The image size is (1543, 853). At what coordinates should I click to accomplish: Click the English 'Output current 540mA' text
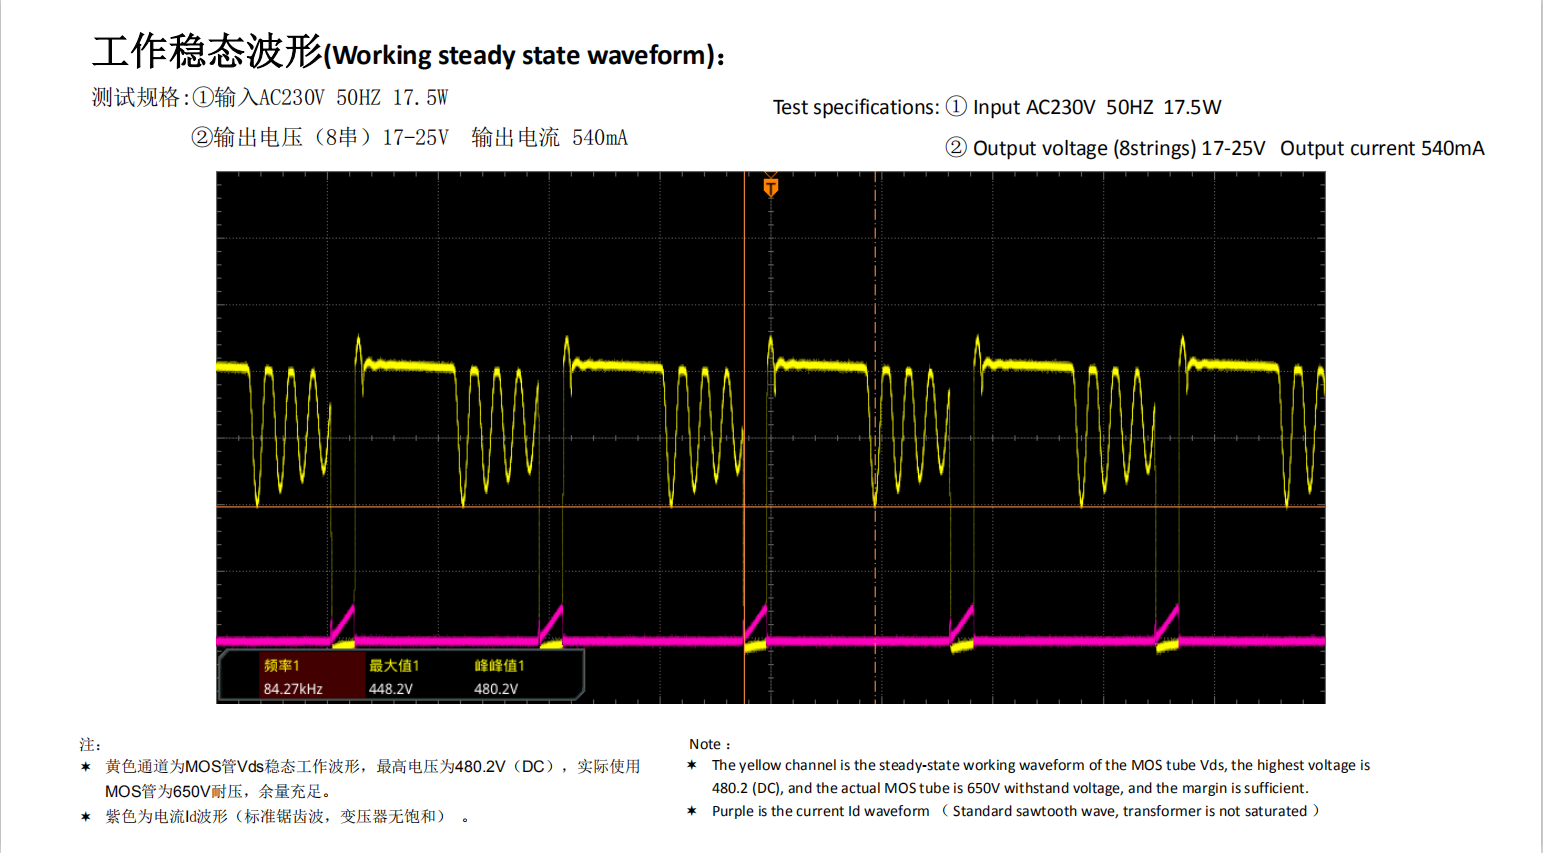1382,148
